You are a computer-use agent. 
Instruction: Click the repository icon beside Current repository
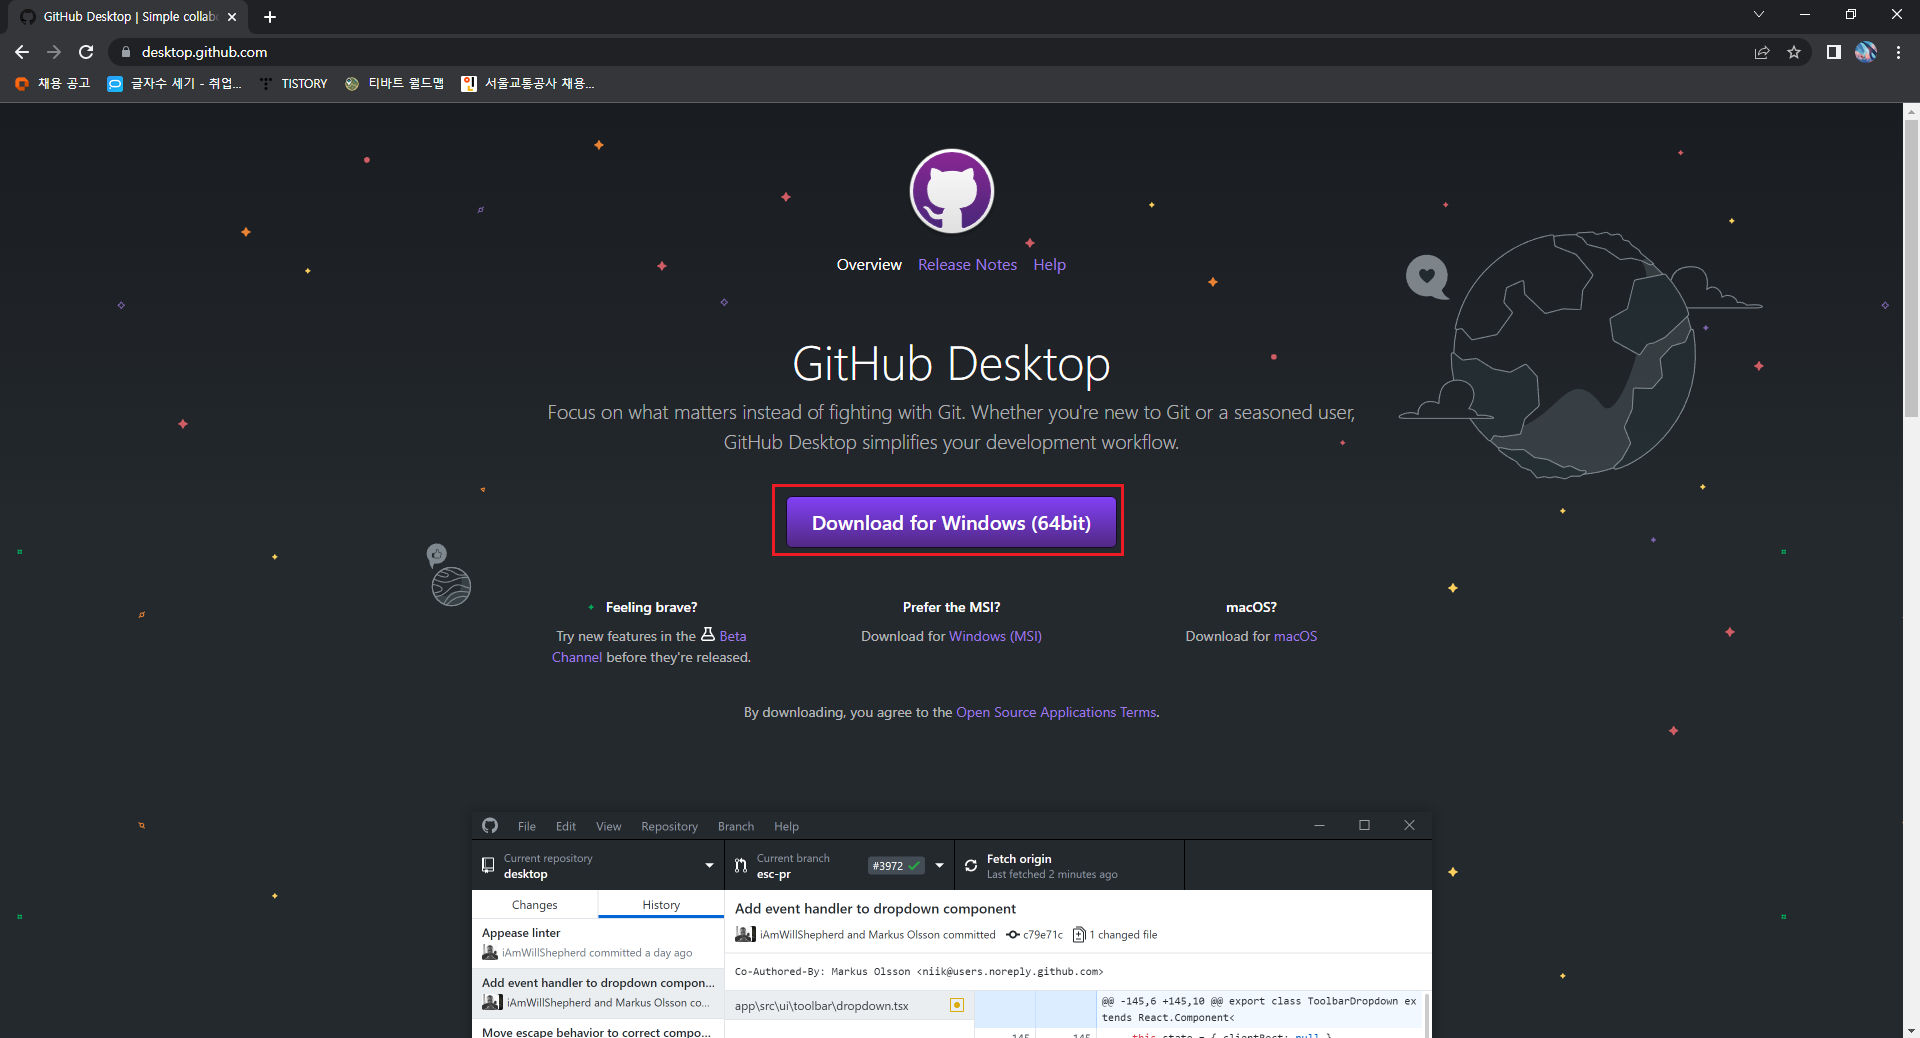click(x=488, y=865)
